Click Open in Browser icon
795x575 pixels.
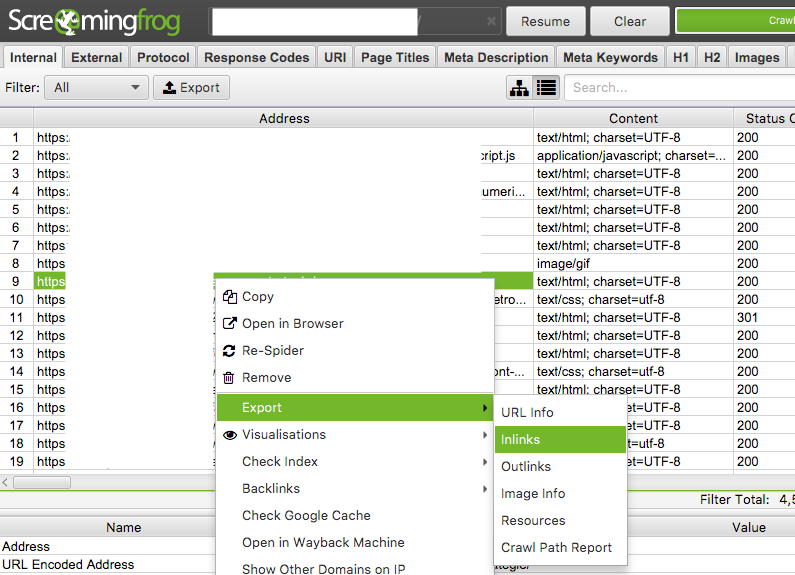click(x=229, y=324)
